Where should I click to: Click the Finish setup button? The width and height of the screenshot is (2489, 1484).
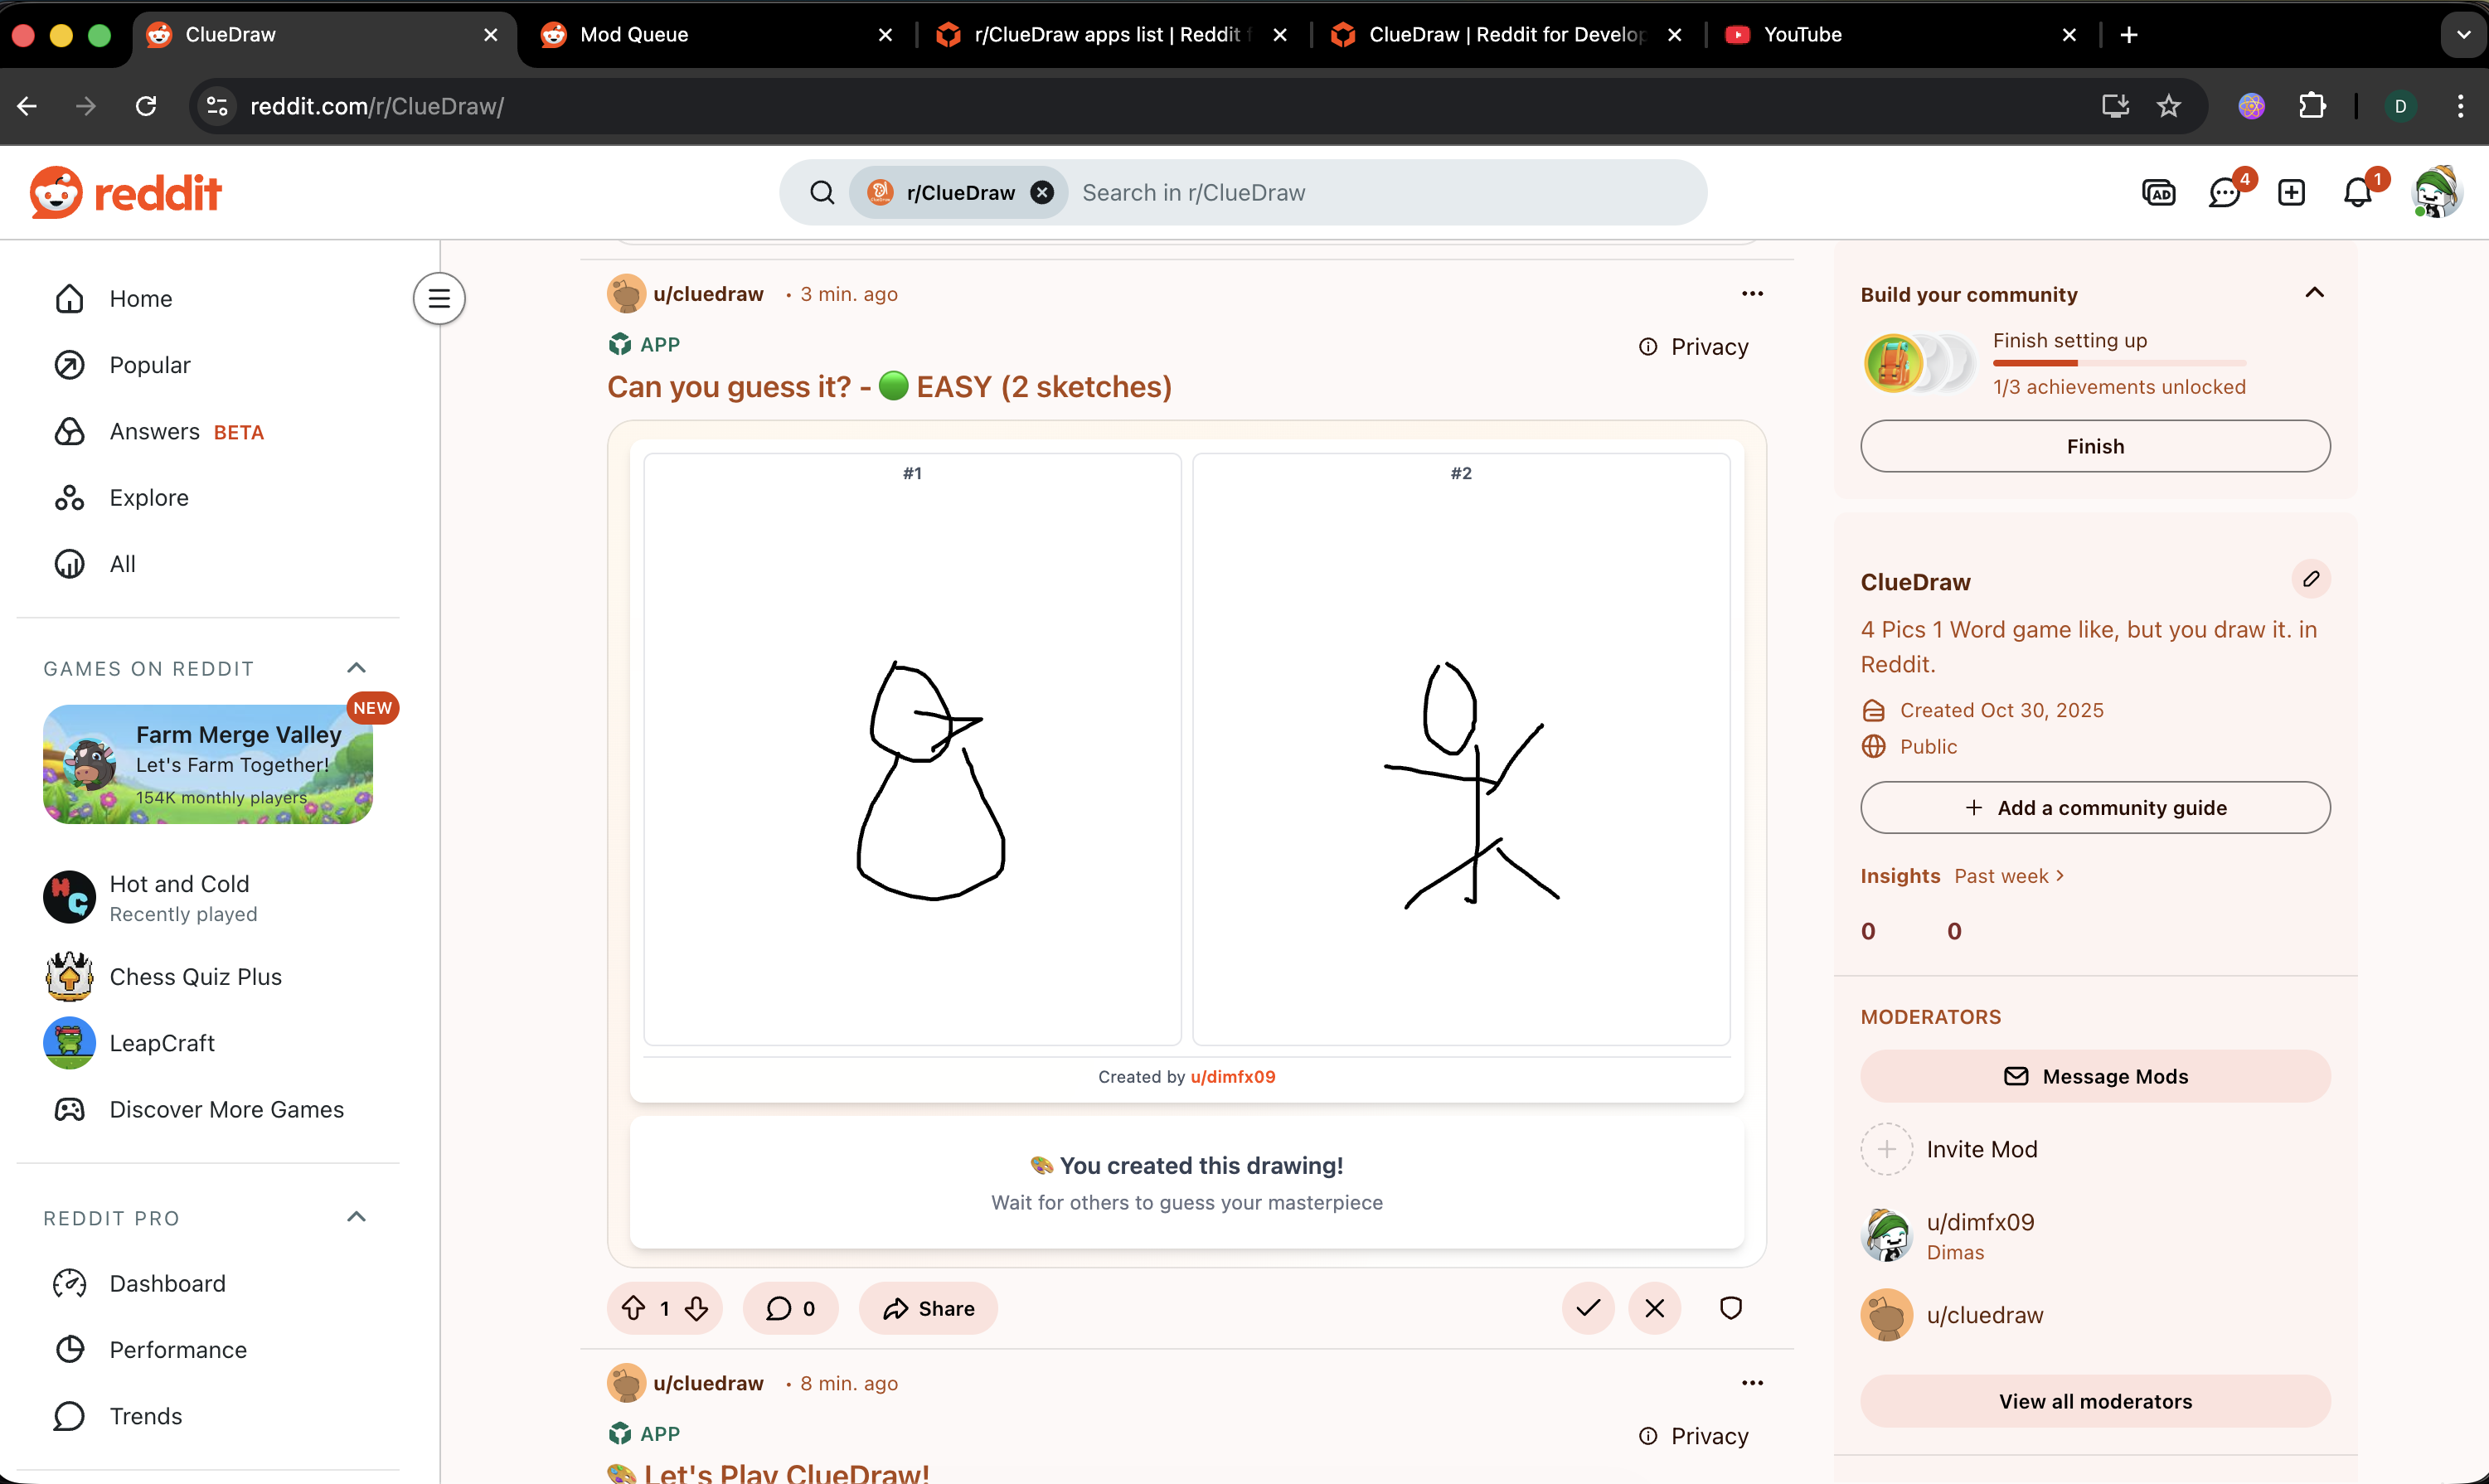2095,446
